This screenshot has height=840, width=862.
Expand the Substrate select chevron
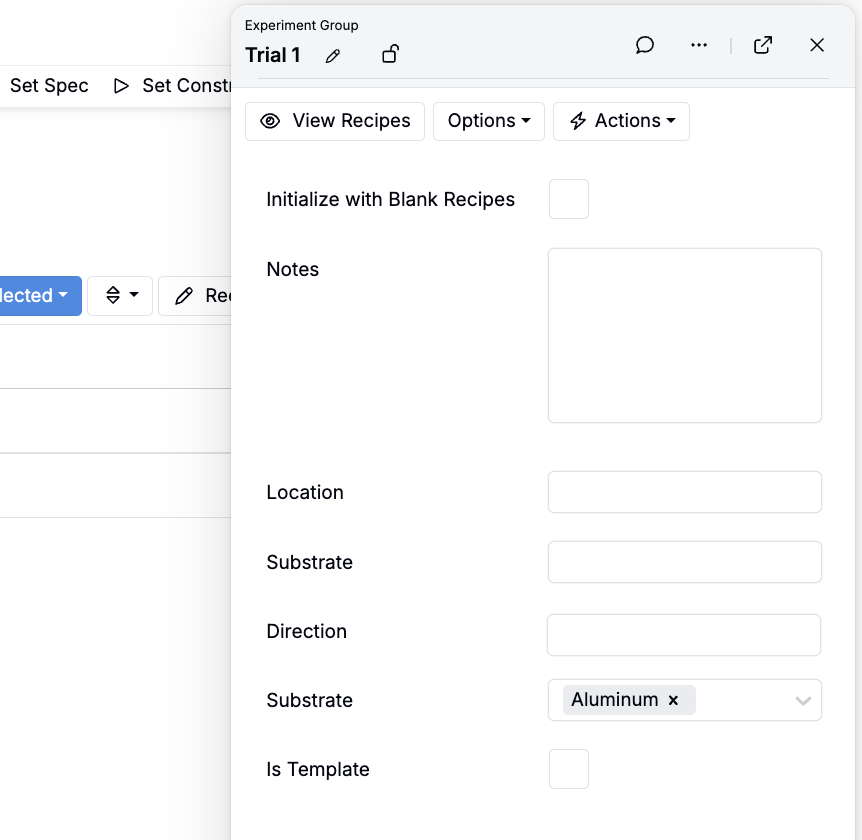[x=802, y=701]
